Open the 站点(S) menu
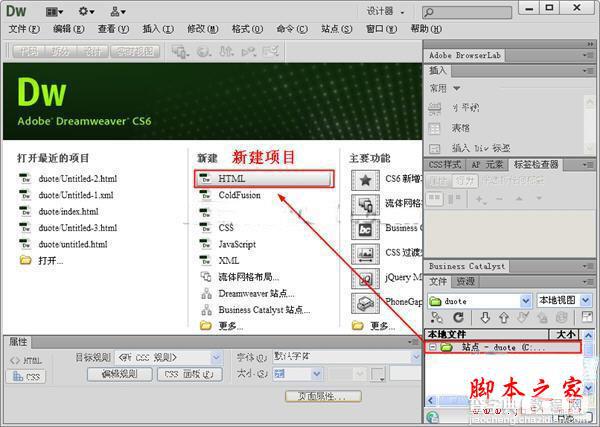 click(x=337, y=29)
